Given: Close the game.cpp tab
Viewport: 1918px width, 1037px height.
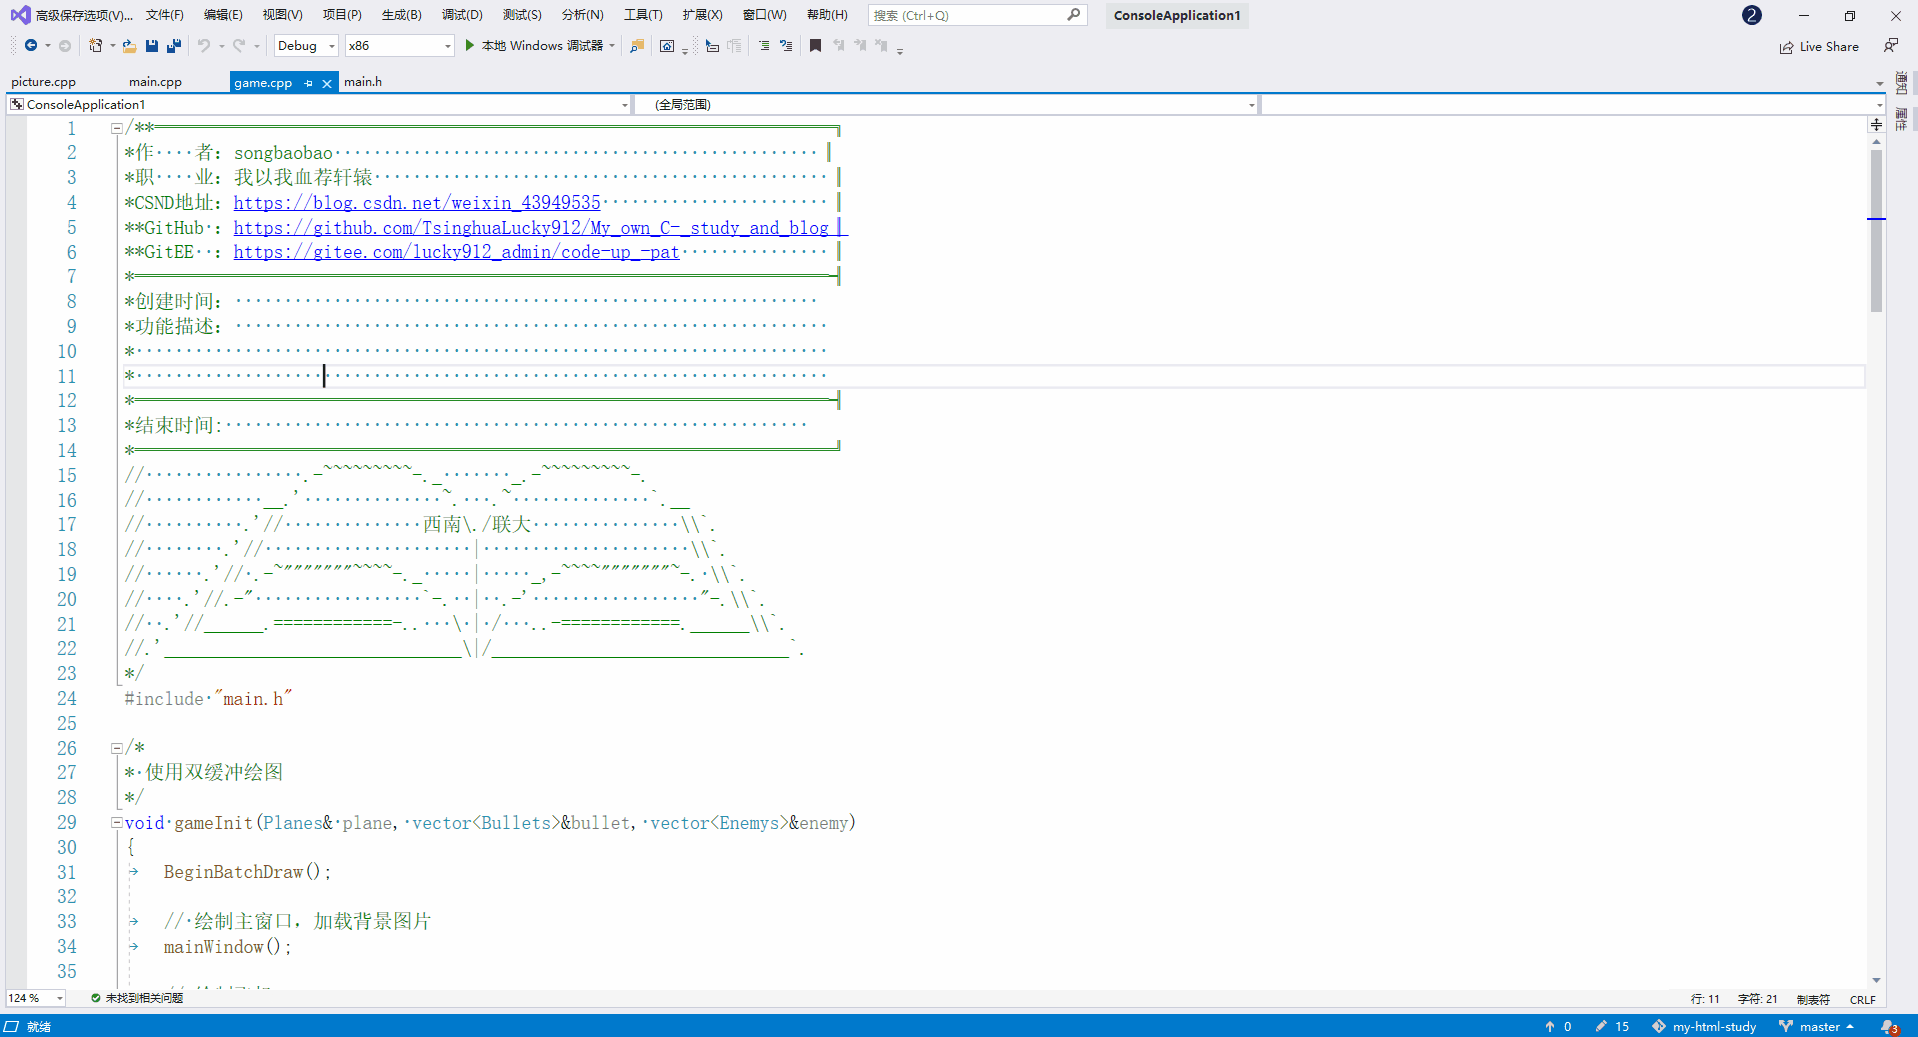Looking at the screenshot, I should (327, 83).
